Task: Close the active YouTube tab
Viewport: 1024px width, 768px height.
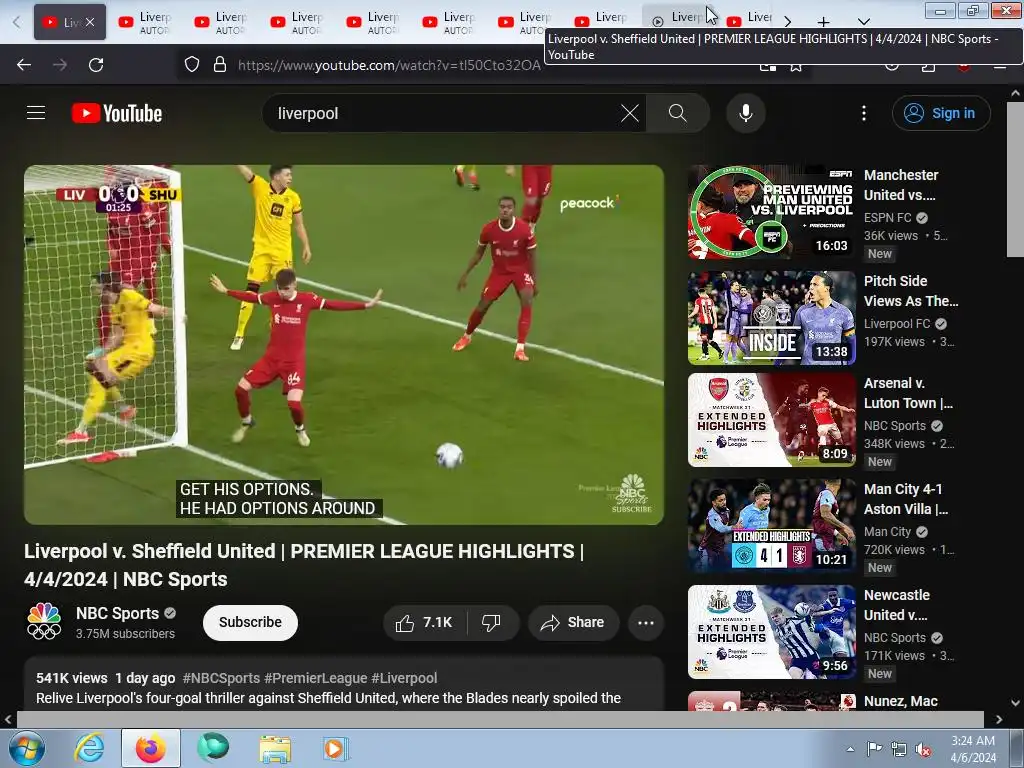Action: pos(90,22)
